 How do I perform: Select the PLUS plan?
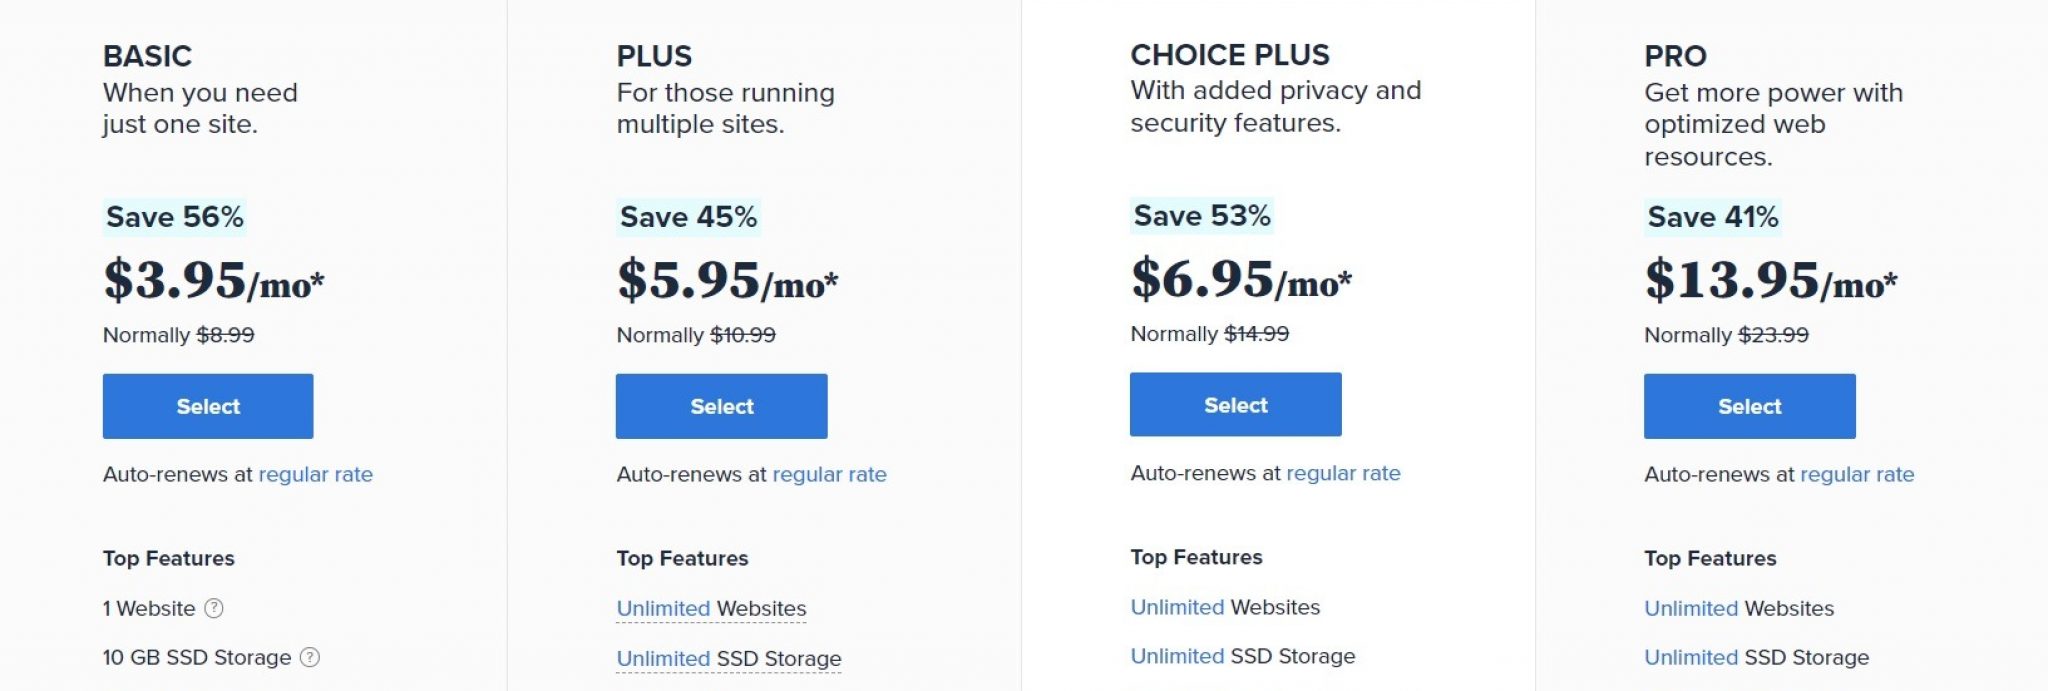pyautogui.click(x=721, y=406)
